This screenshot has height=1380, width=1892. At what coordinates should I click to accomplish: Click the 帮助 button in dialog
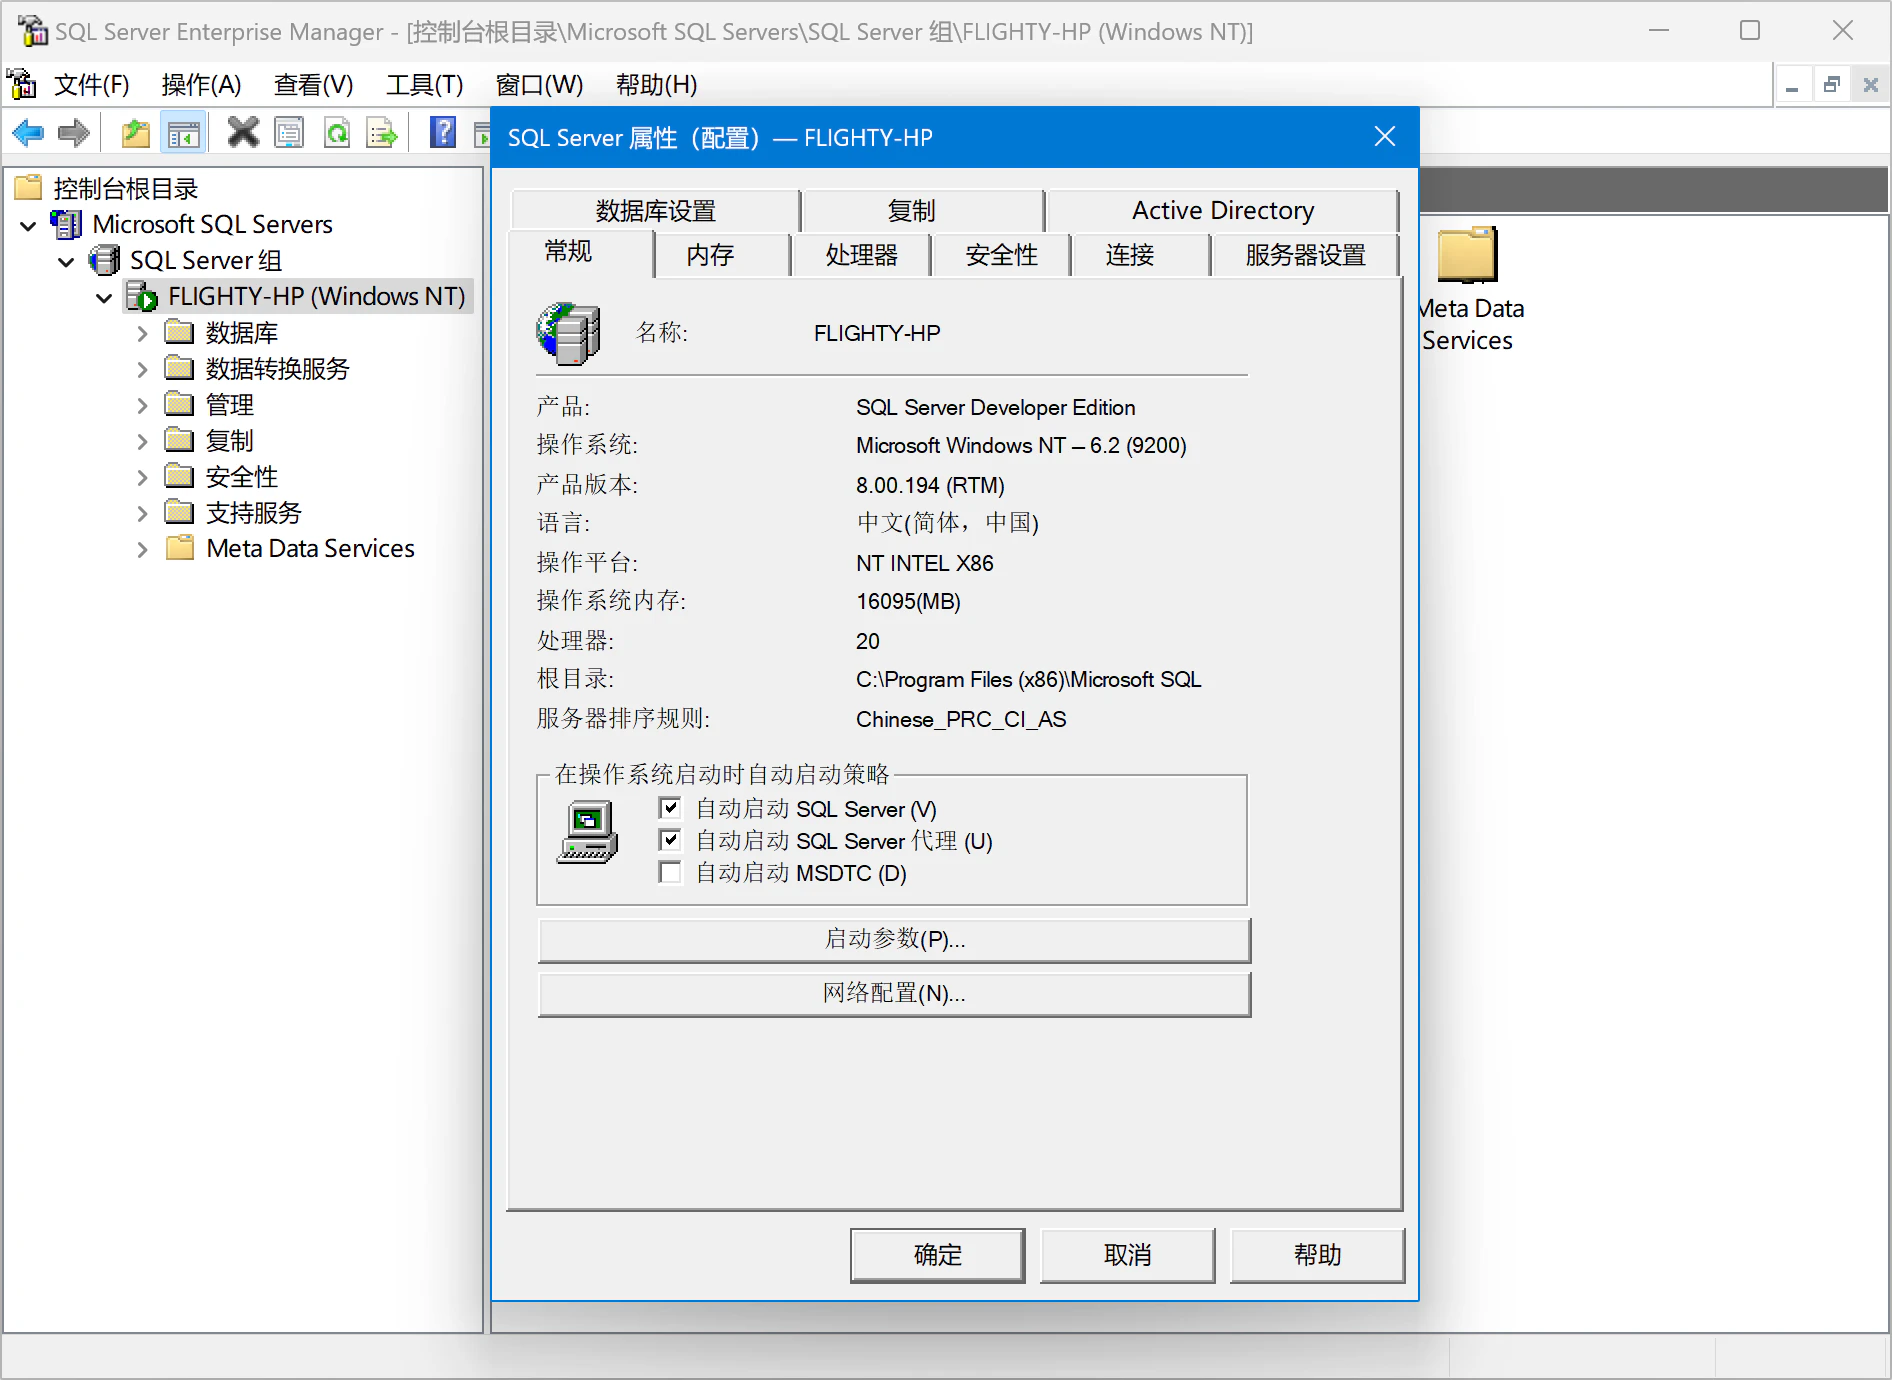[x=1317, y=1255]
